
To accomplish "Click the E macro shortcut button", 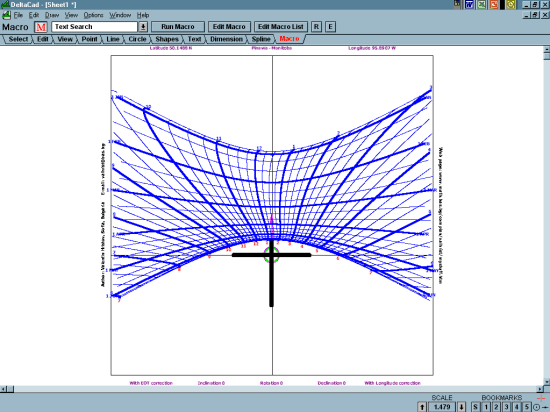I will [330, 27].
